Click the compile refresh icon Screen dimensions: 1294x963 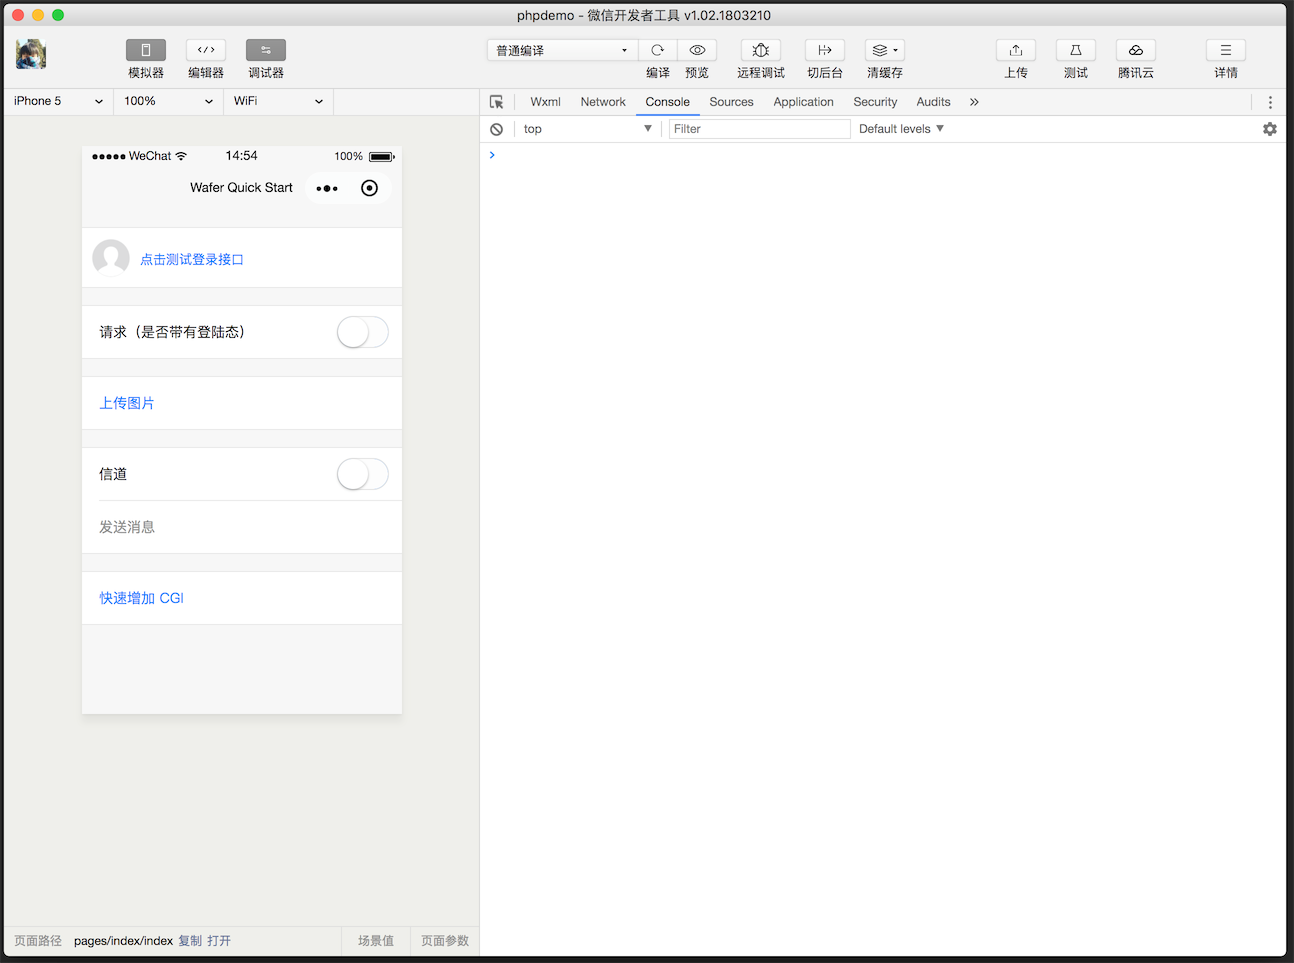(x=657, y=50)
